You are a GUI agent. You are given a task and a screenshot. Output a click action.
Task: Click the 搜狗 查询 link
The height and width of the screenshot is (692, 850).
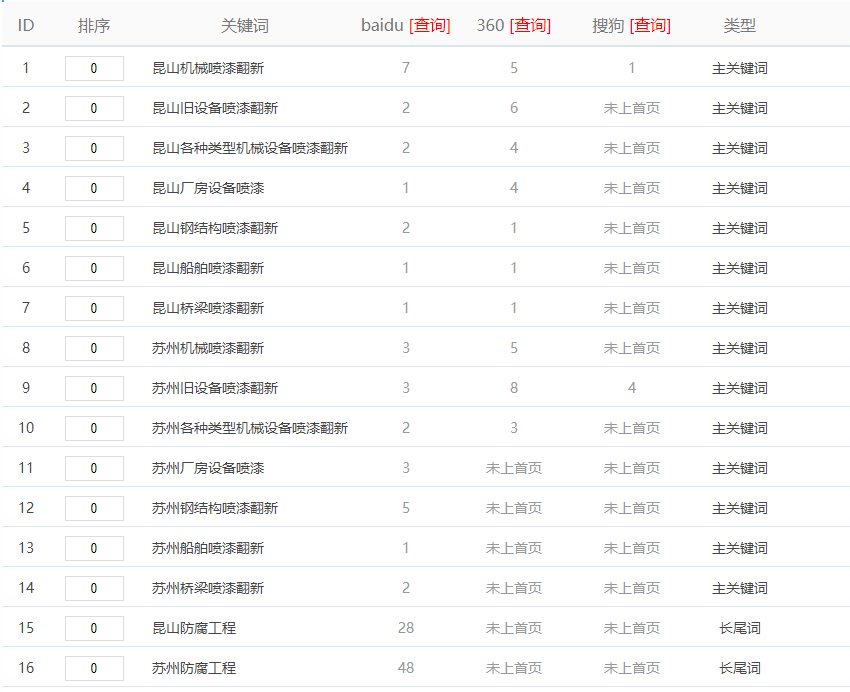[650, 26]
